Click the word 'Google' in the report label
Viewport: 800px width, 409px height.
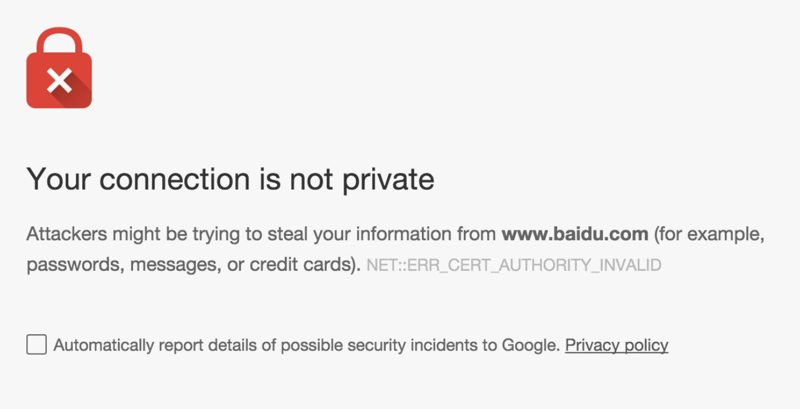(528, 346)
